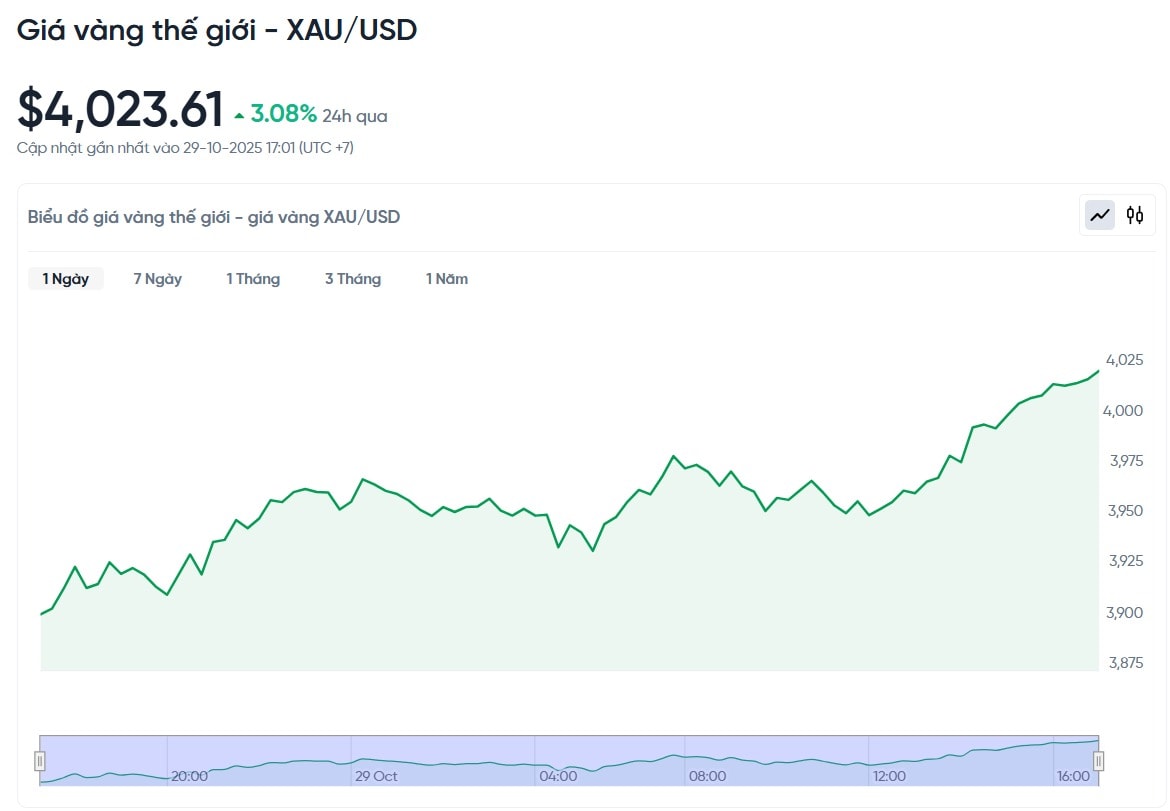Click the chart title Biểu đồ giá vàng
This screenshot has width=1170, height=811.
pos(214,217)
